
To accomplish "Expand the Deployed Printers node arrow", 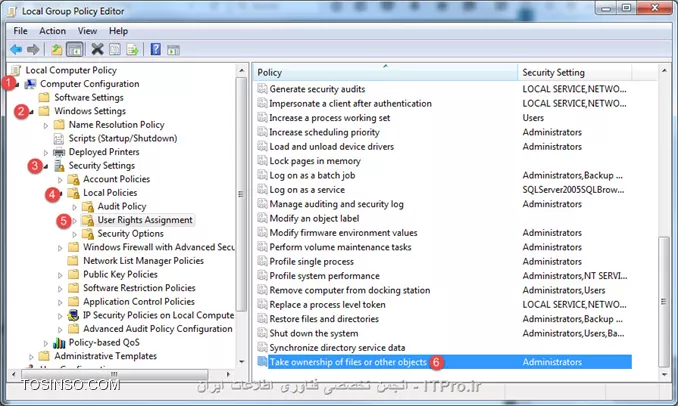I will pyautogui.click(x=46, y=153).
